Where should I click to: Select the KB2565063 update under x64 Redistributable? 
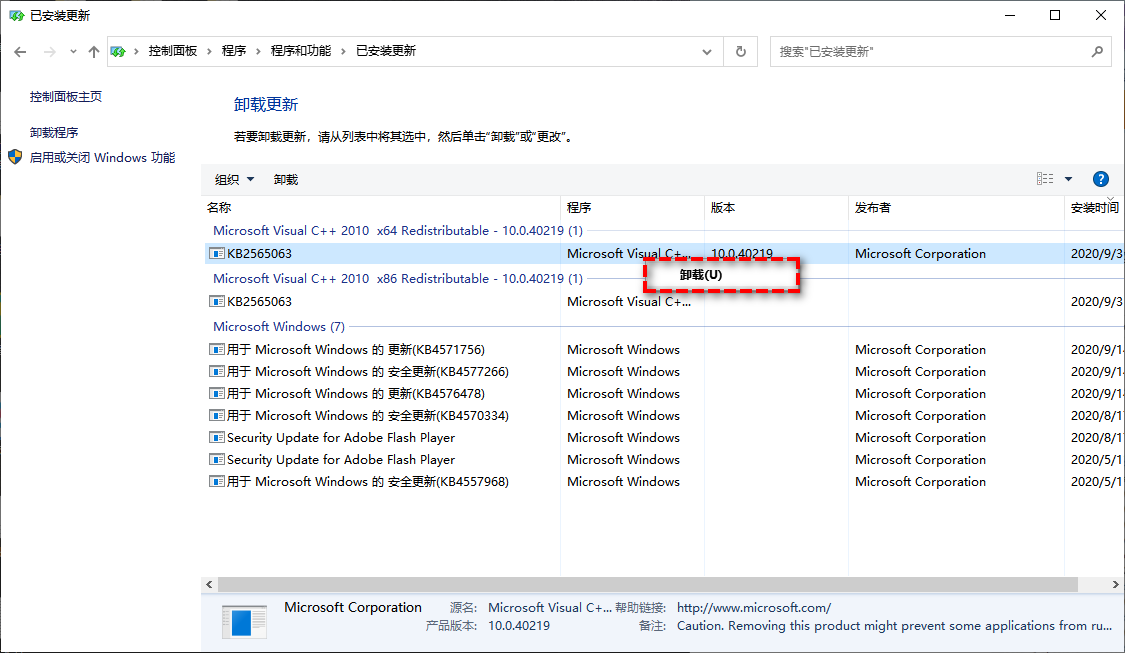click(664, 254)
